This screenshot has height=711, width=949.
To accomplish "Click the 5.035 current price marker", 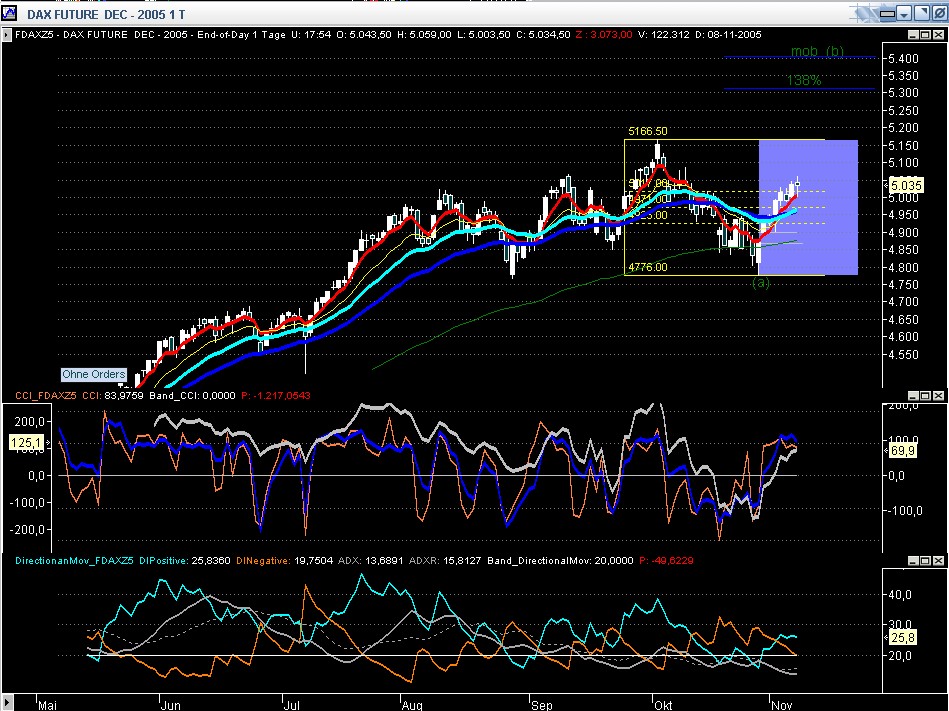I will click(x=905, y=185).
